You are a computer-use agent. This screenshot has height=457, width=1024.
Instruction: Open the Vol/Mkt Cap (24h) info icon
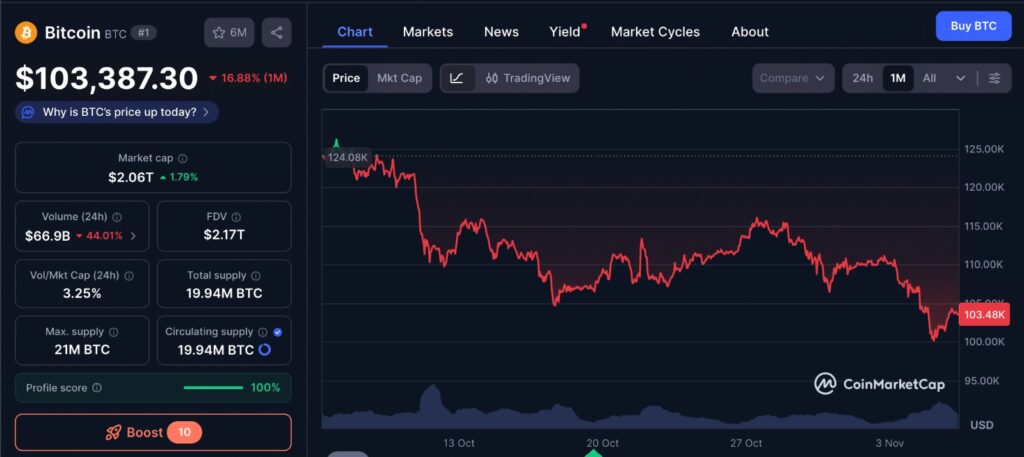pyautogui.click(x=129, y=276)
